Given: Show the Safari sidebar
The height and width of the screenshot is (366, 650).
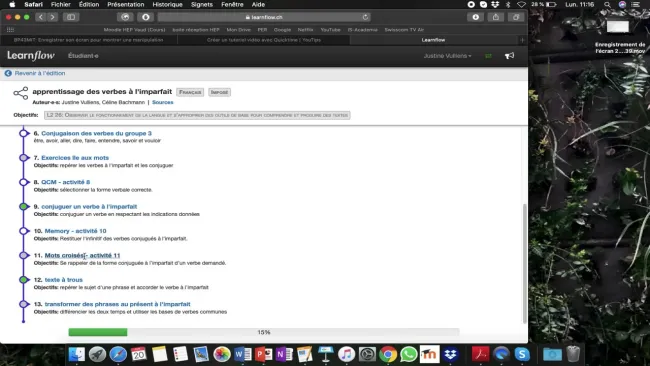Looking at the screenshot, I should pyautogui.click(x=71, y=17).
